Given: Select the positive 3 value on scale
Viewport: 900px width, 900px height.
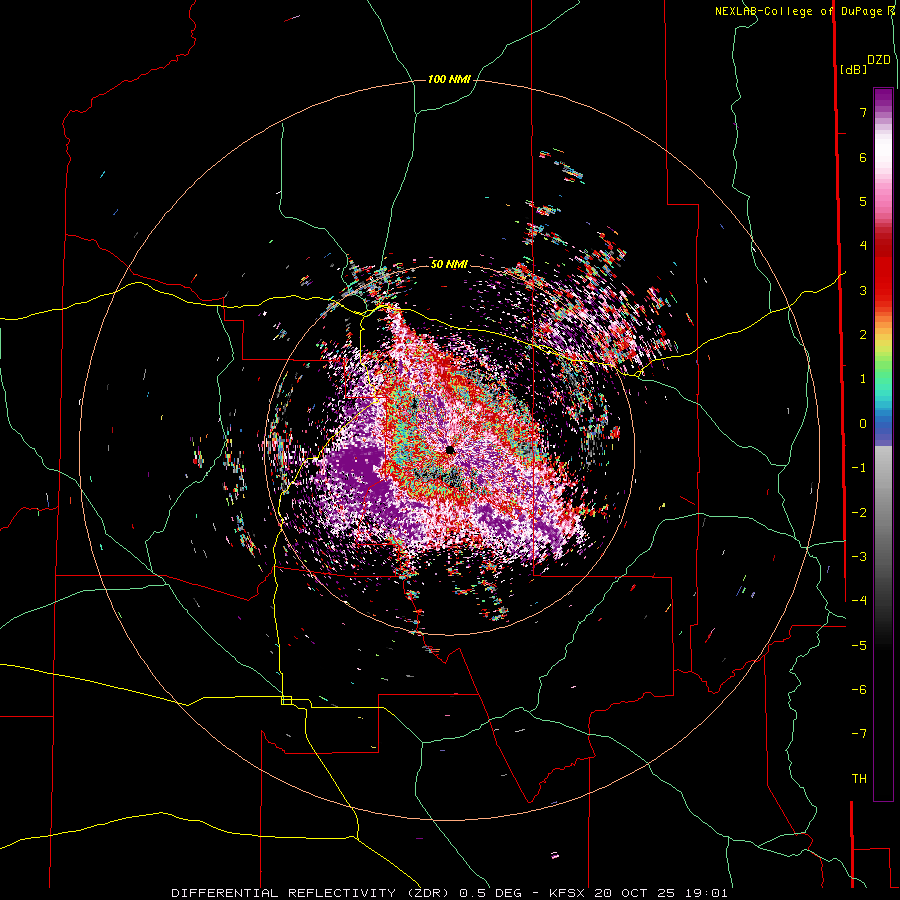Looking at the screenshot, I should [863, 290].
